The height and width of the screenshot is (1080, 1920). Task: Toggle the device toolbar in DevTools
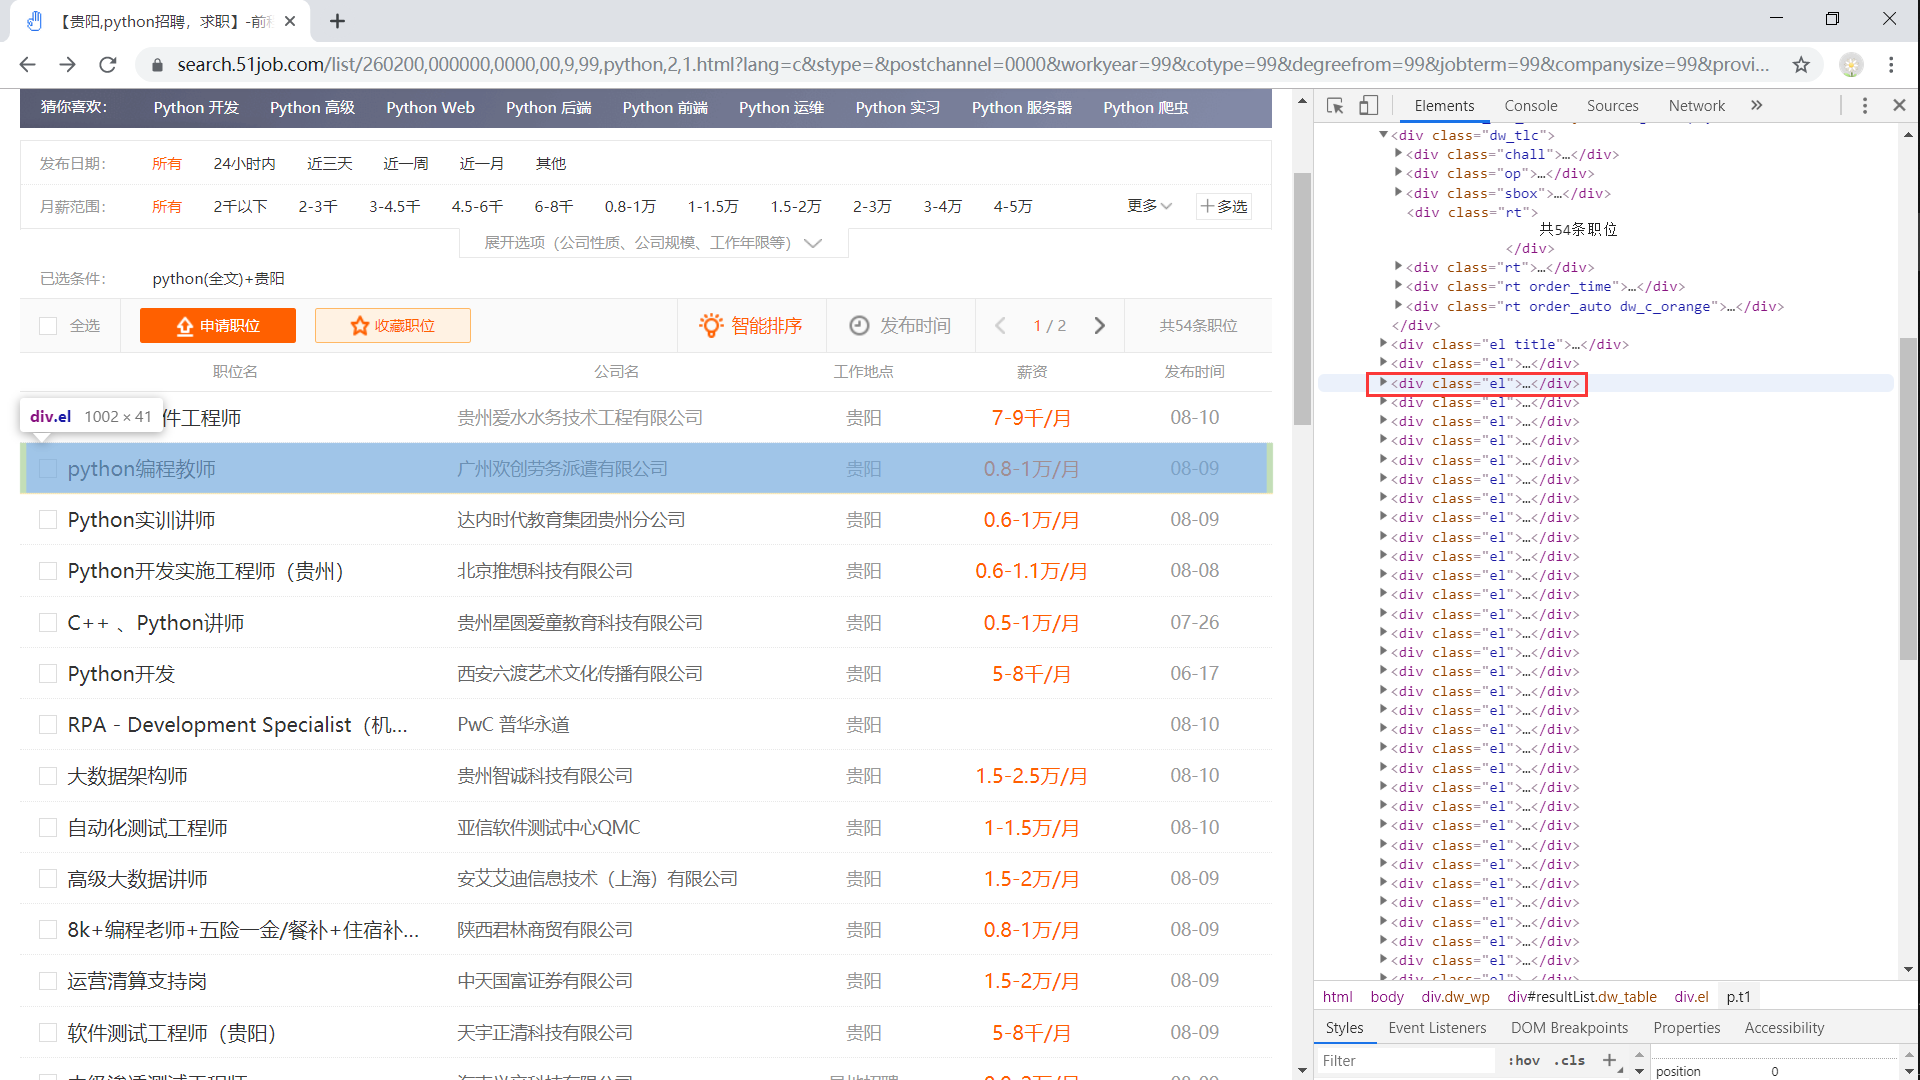(x=1368, y=105)
